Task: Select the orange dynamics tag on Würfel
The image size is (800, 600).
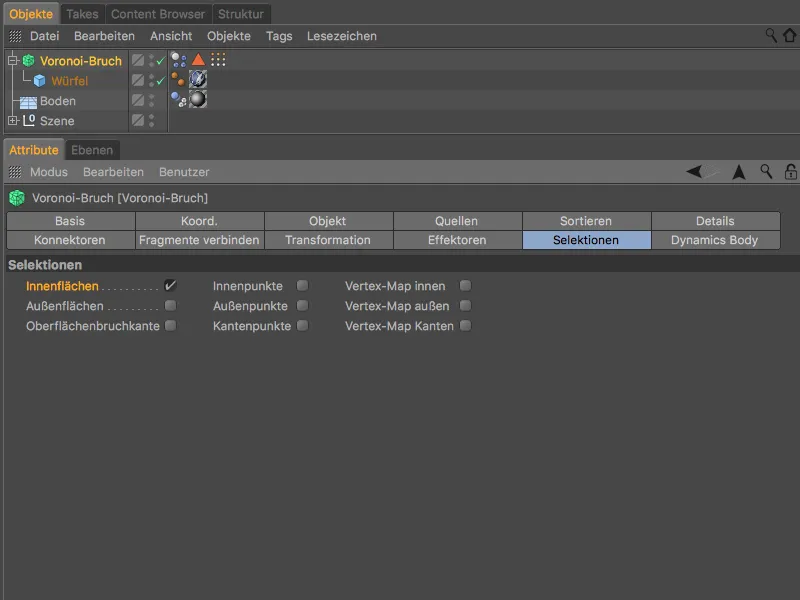Action: 178,80
